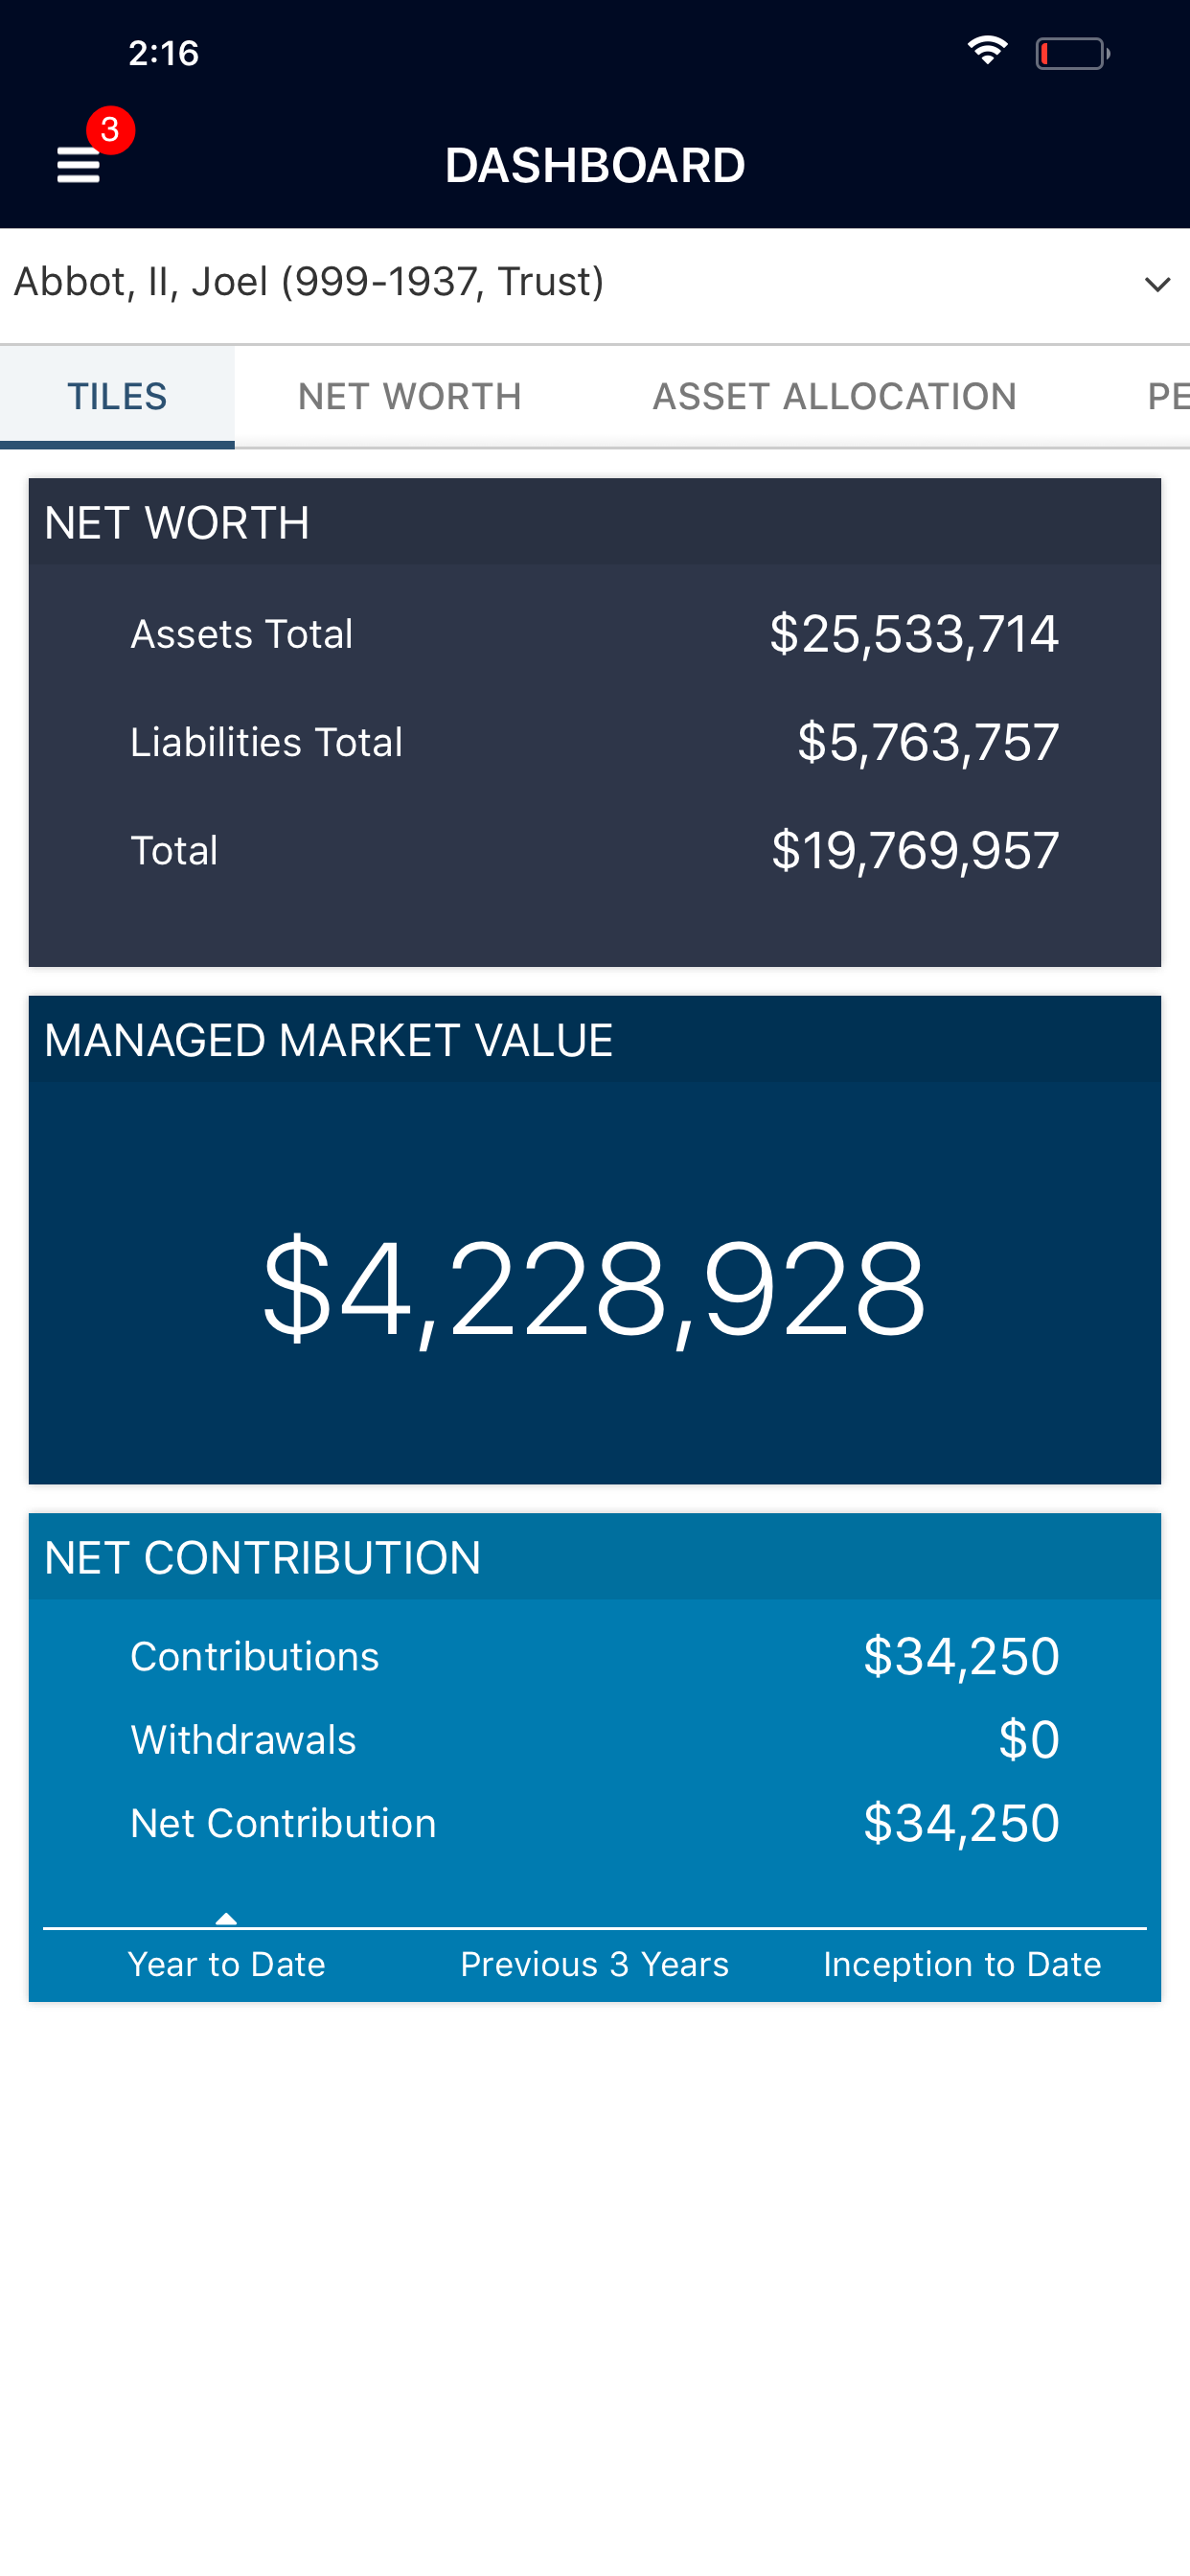Screen dimensions: 1190x2576
Task: Switch to the NET WORTH tab
Action: click(409, 396)
